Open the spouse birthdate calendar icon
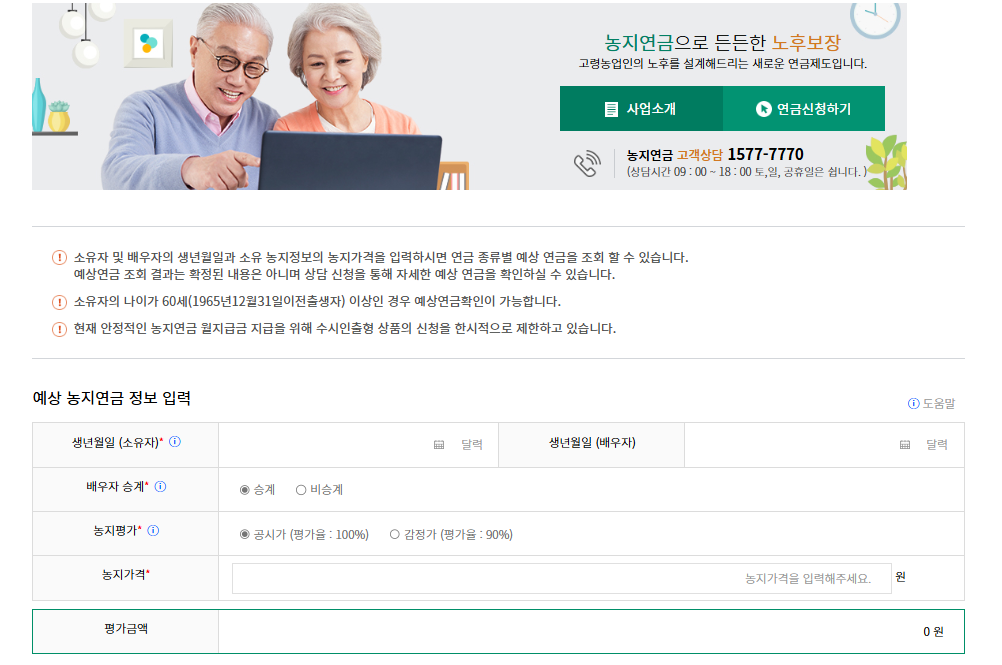The width and height of the screenshot is (1002, 665). coord(905,445)
